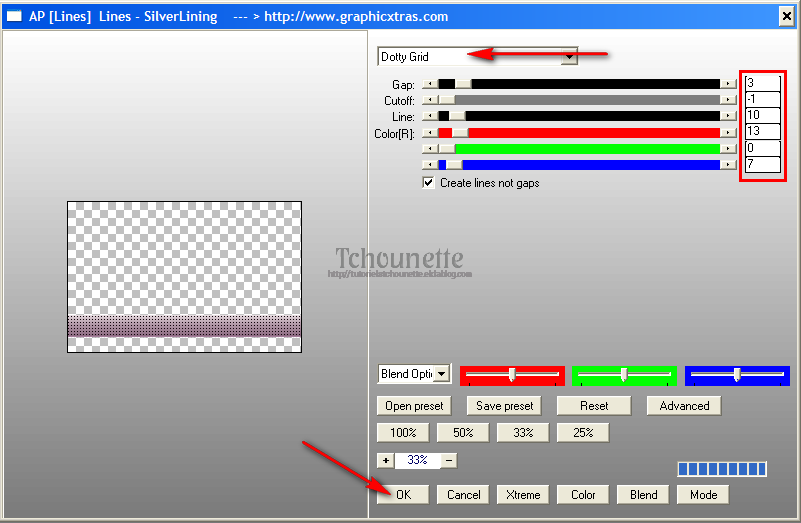Set preview zoom to 50%
The image size is (801, 523).
point(463,433)
